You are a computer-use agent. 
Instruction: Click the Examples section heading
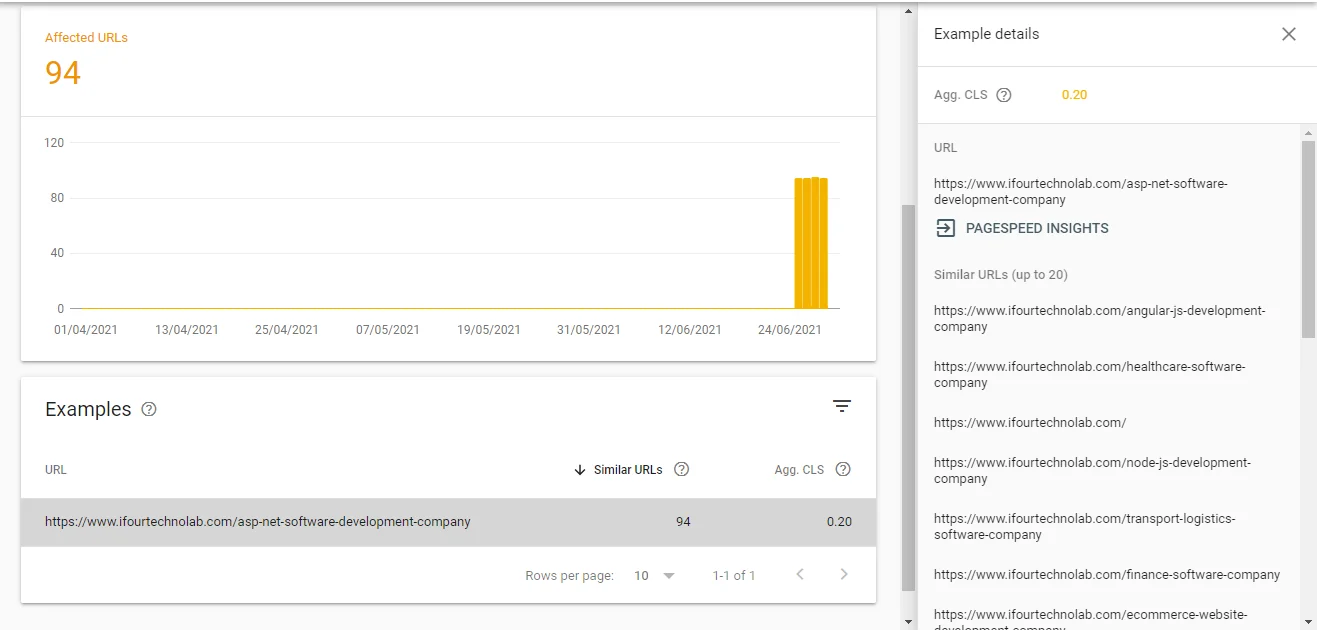coord(88,409)
